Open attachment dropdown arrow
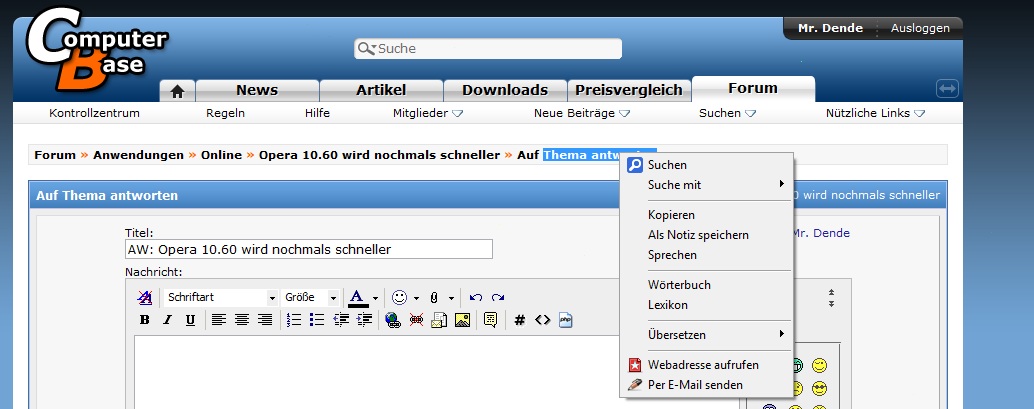The image size is (1034, 409). [451, 298]
